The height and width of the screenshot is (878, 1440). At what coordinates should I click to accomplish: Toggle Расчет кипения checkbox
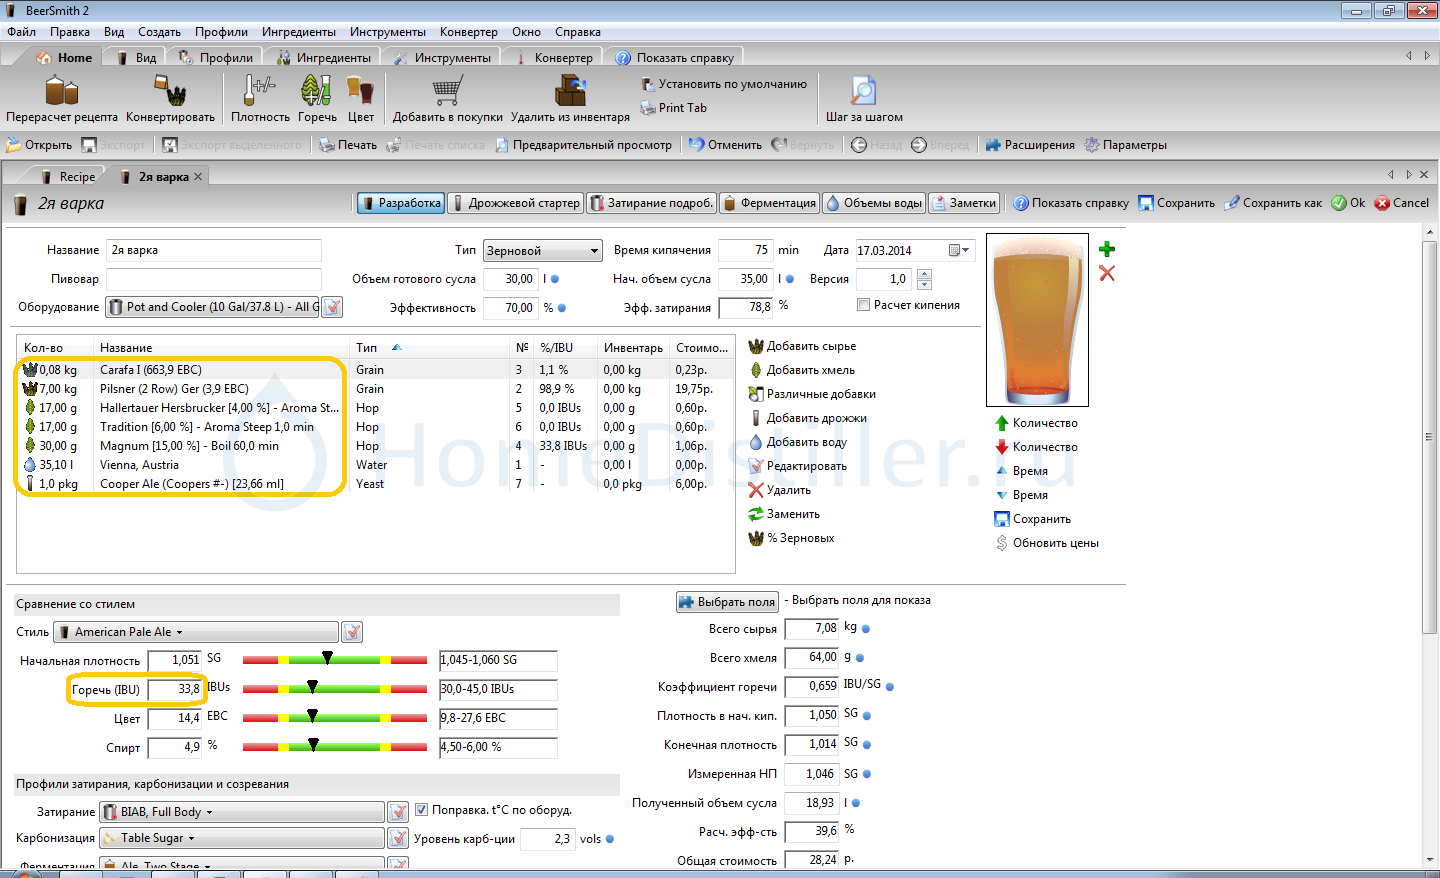point(864,305)
